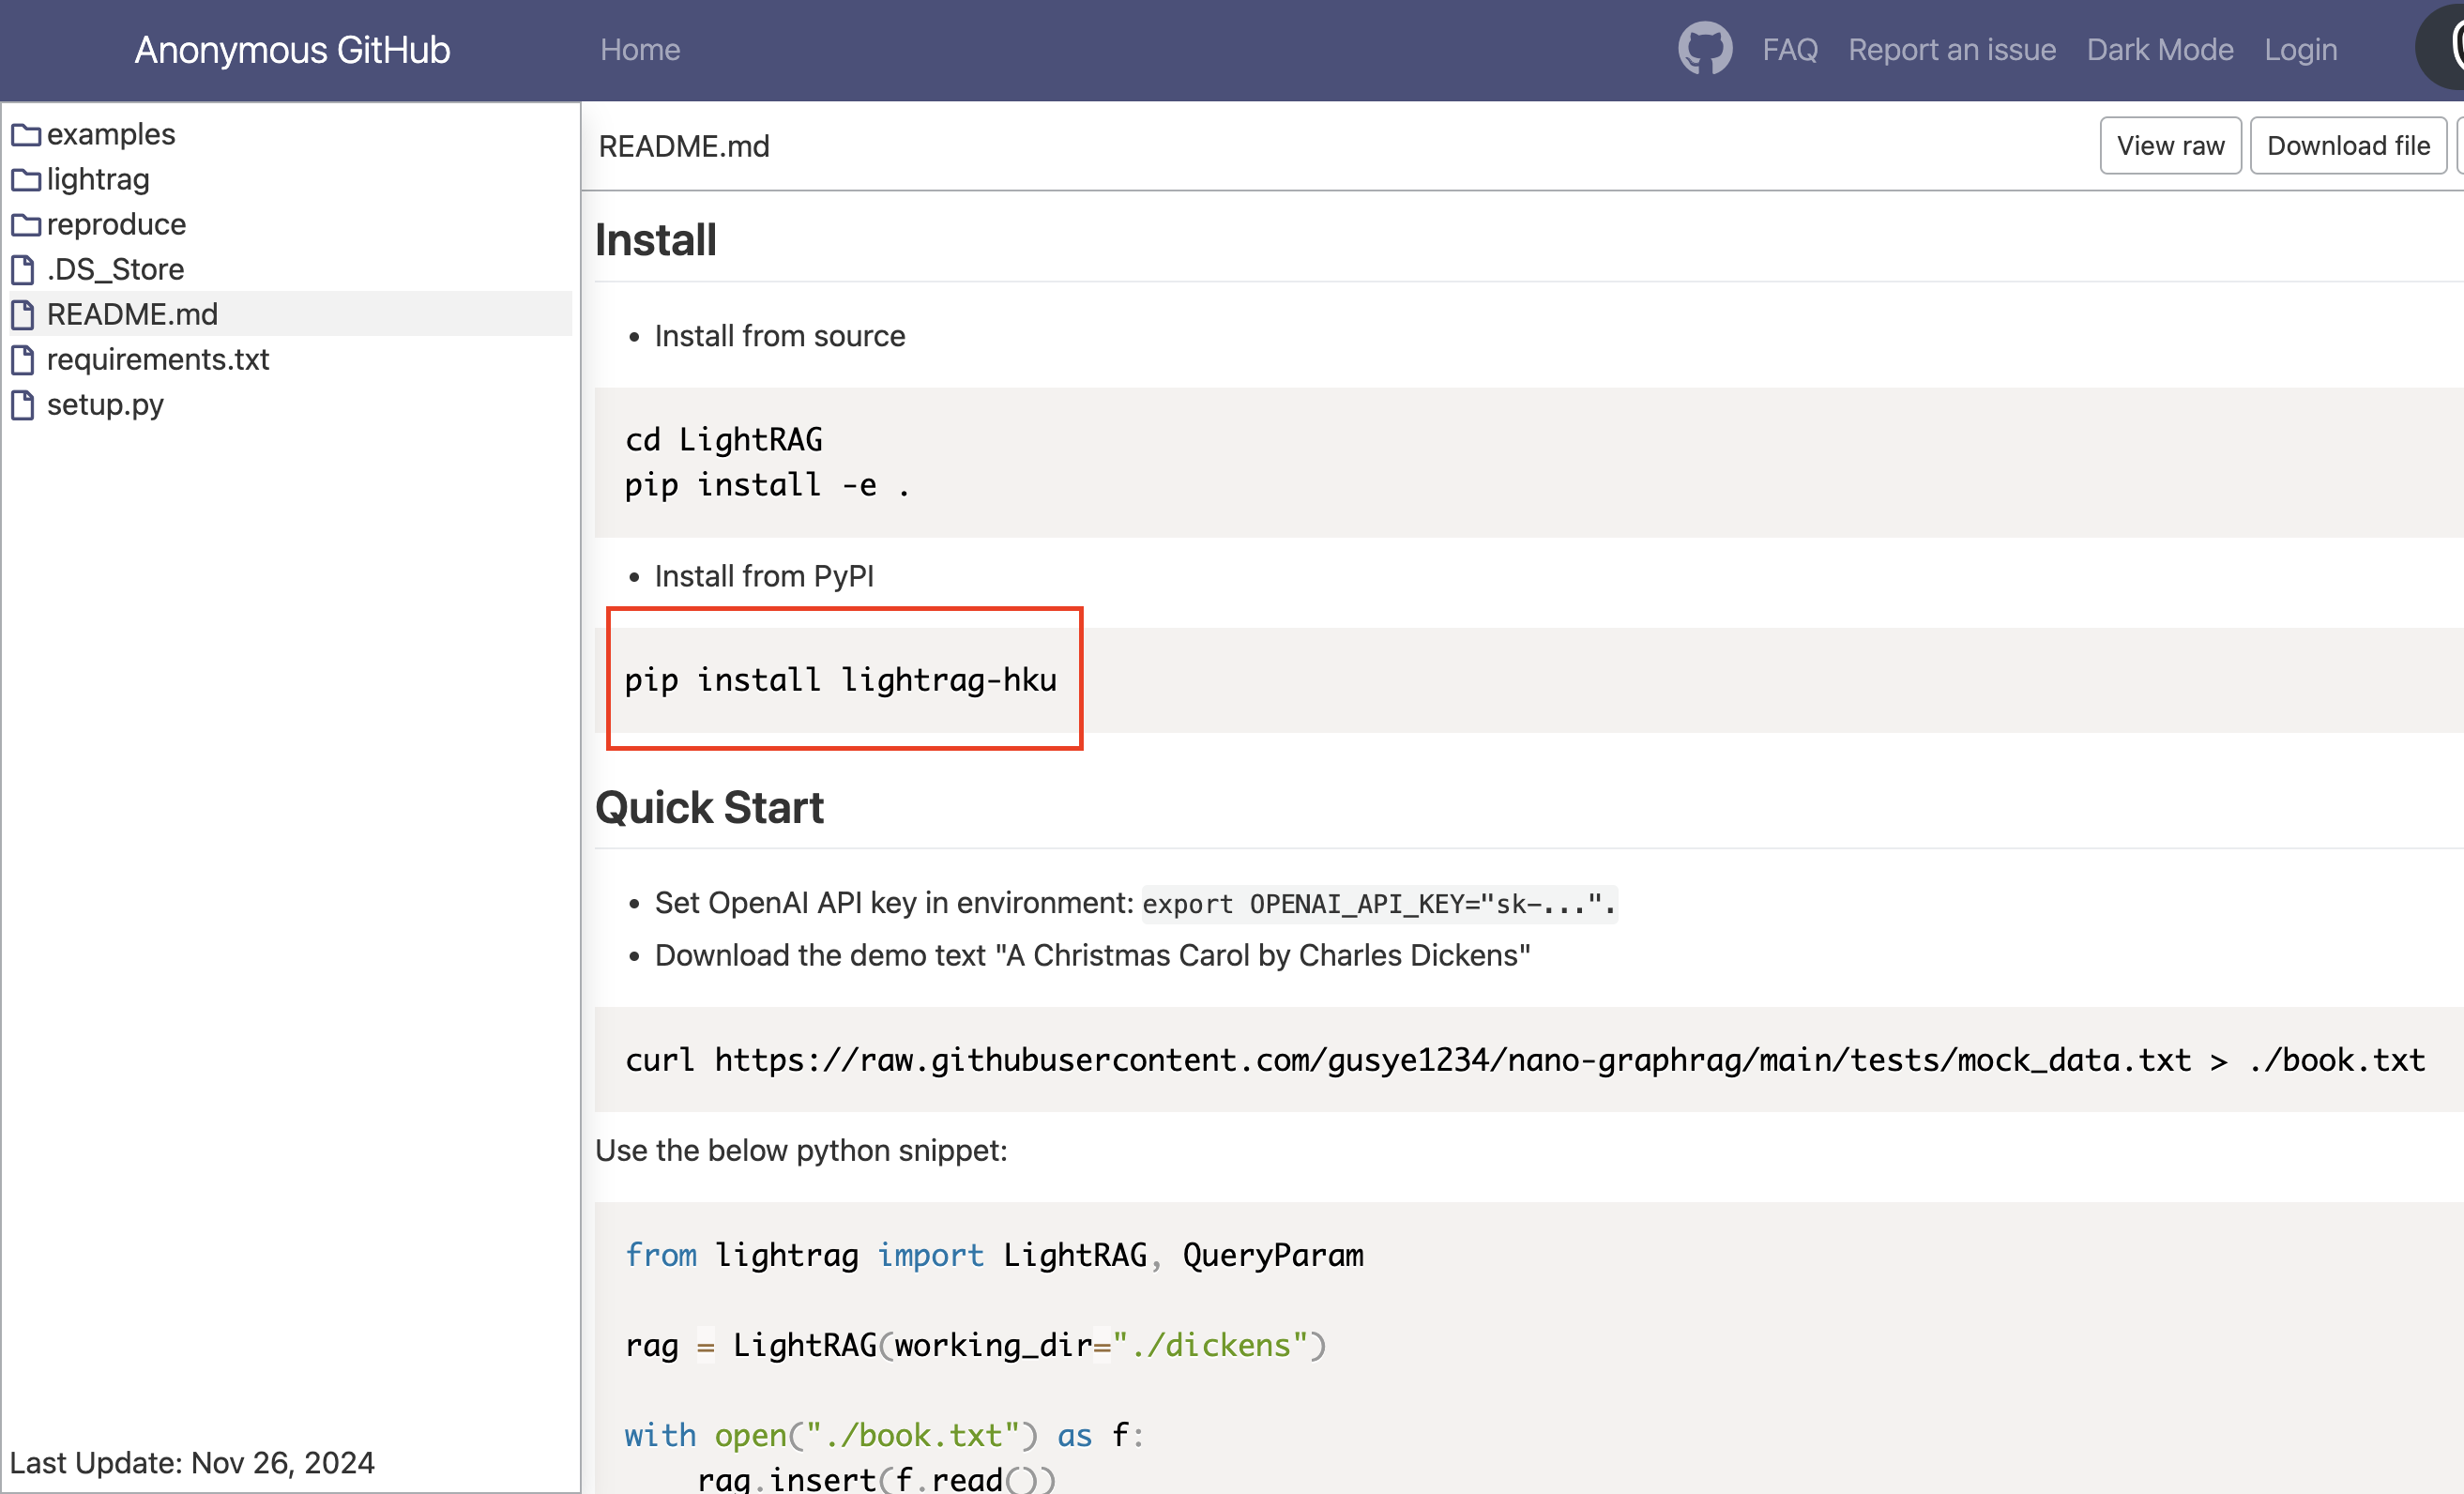Expand the examples folder in tree

[x=111, y=134]
